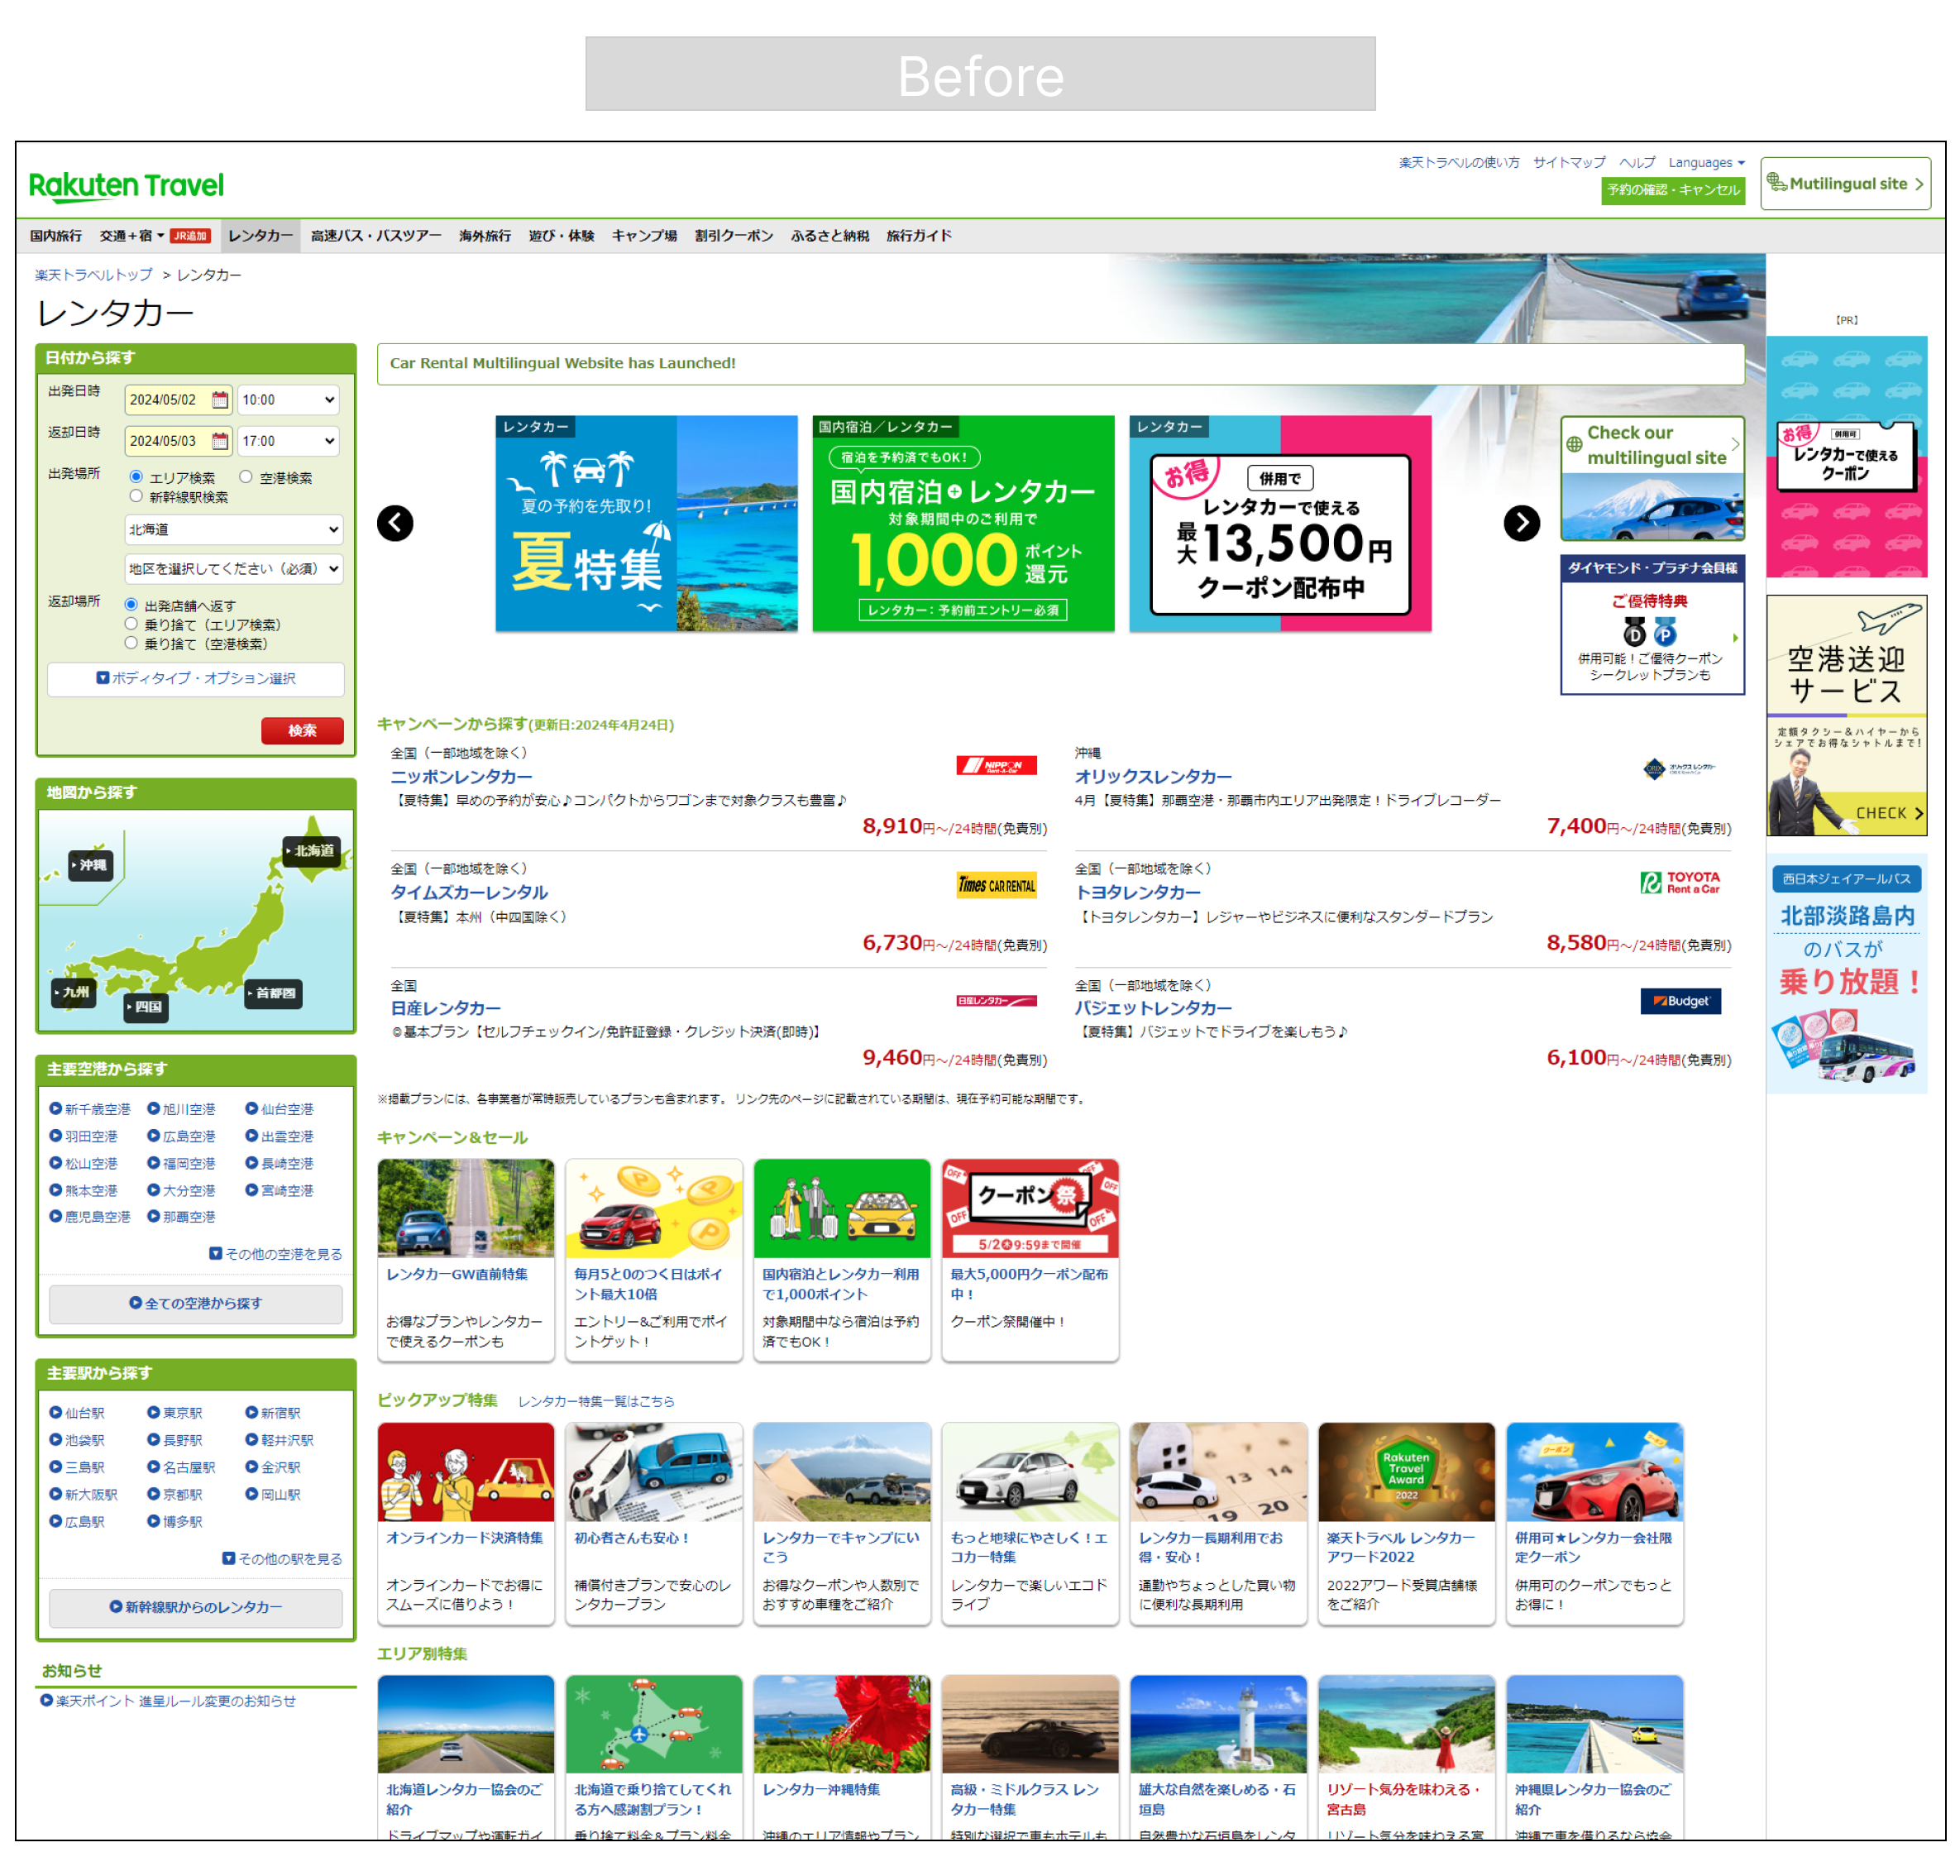Click the Nippon Rent-A-Car logo

pyautogui.click(x=996, y=766)
